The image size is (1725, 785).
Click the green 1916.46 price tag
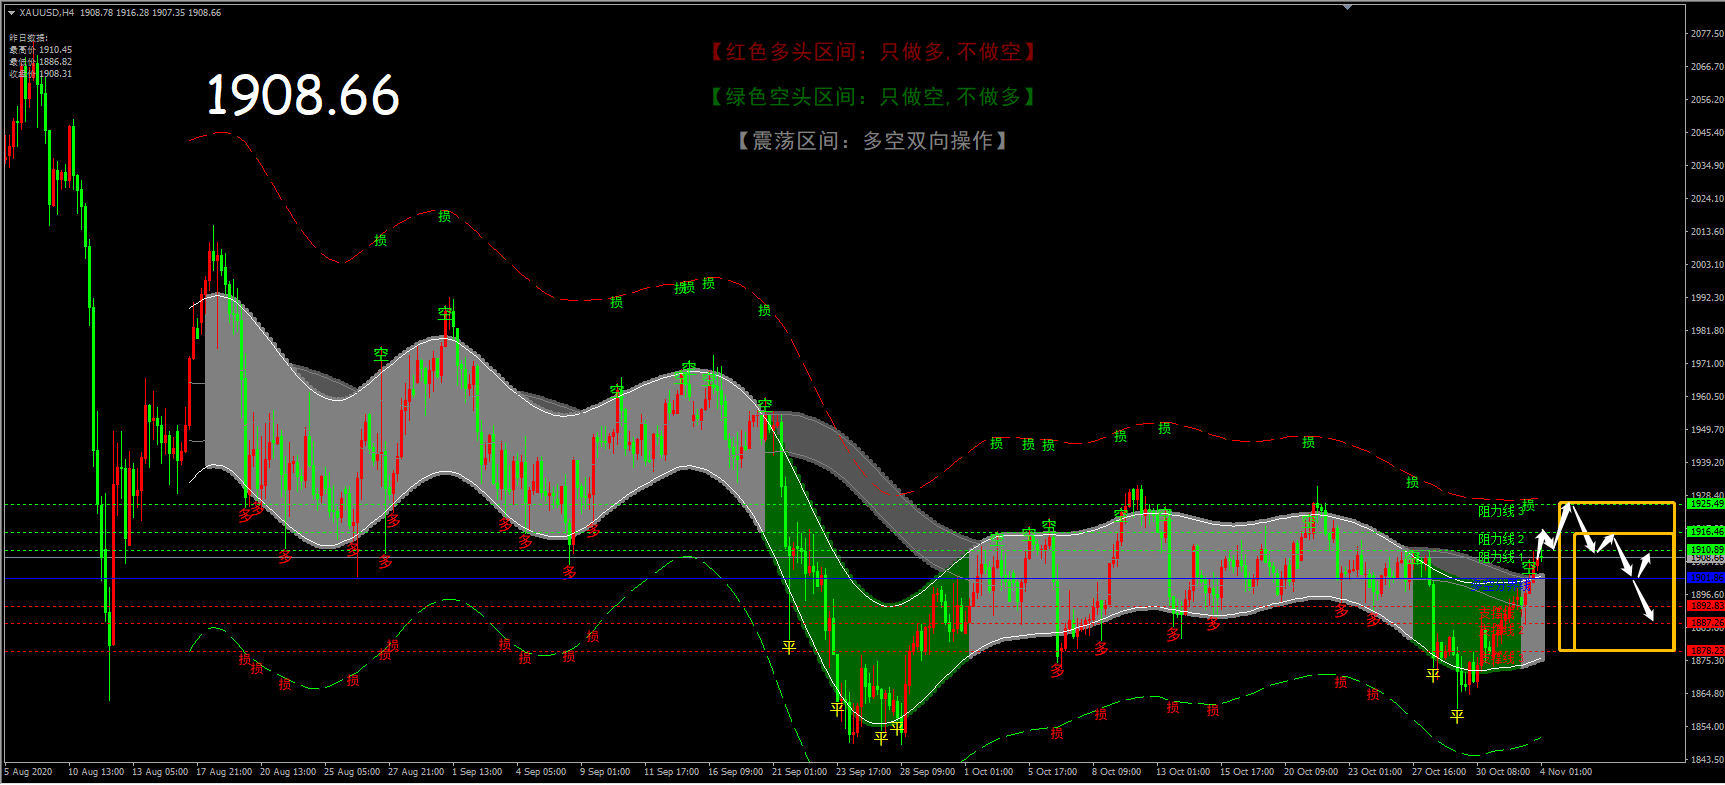pyautogui.click(x=1706, y=532)
